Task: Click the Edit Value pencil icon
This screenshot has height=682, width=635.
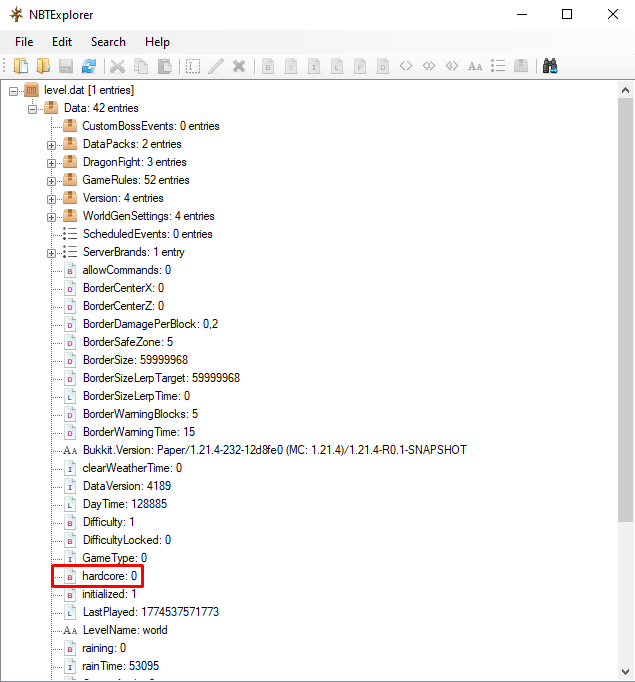Action: click(216, 66)
